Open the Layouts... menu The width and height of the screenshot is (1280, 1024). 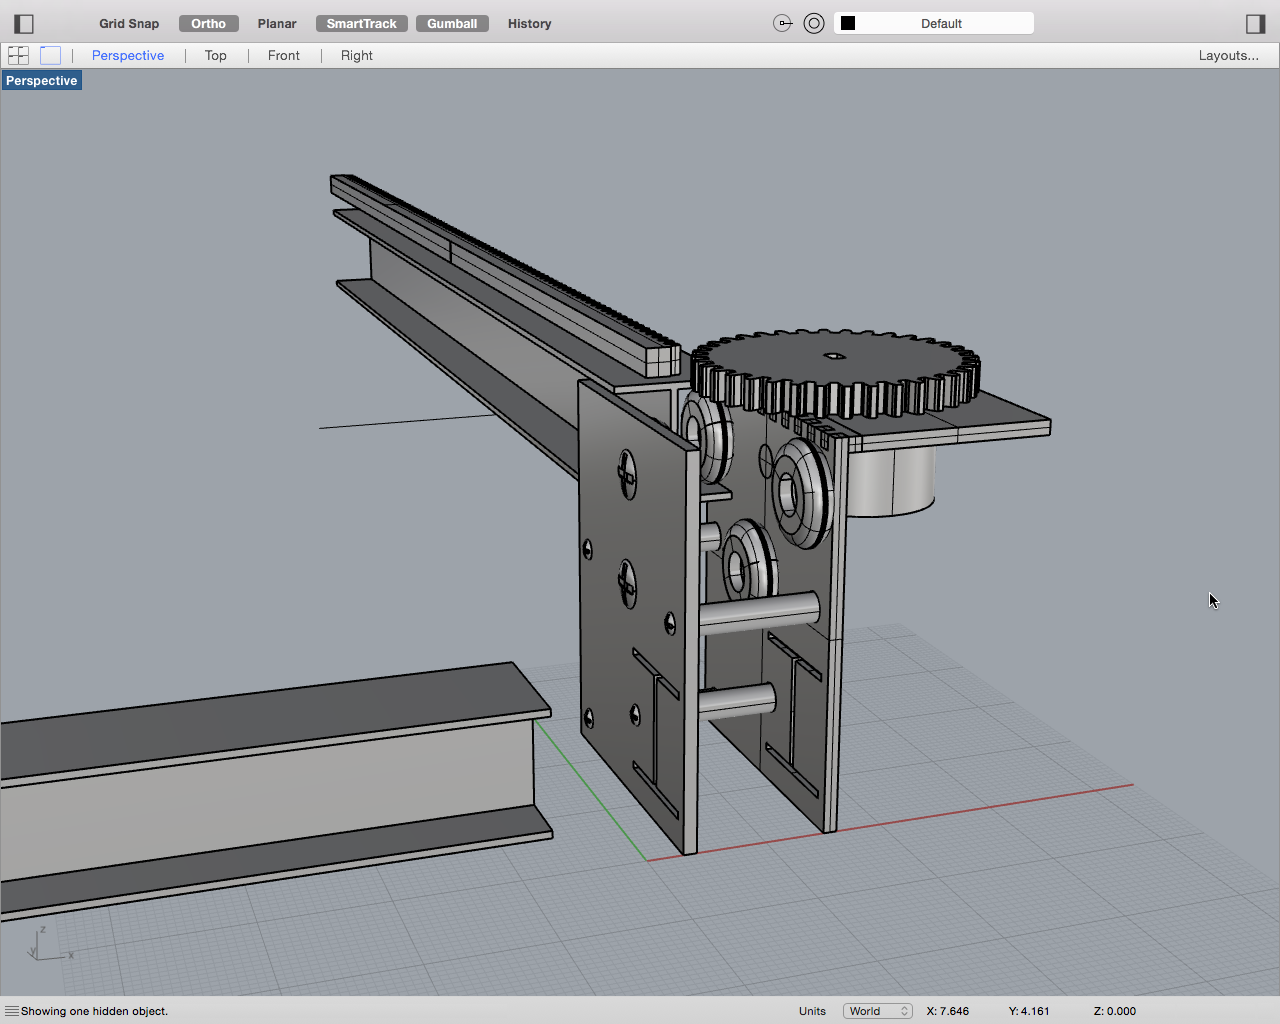(x=1229, y=55)
